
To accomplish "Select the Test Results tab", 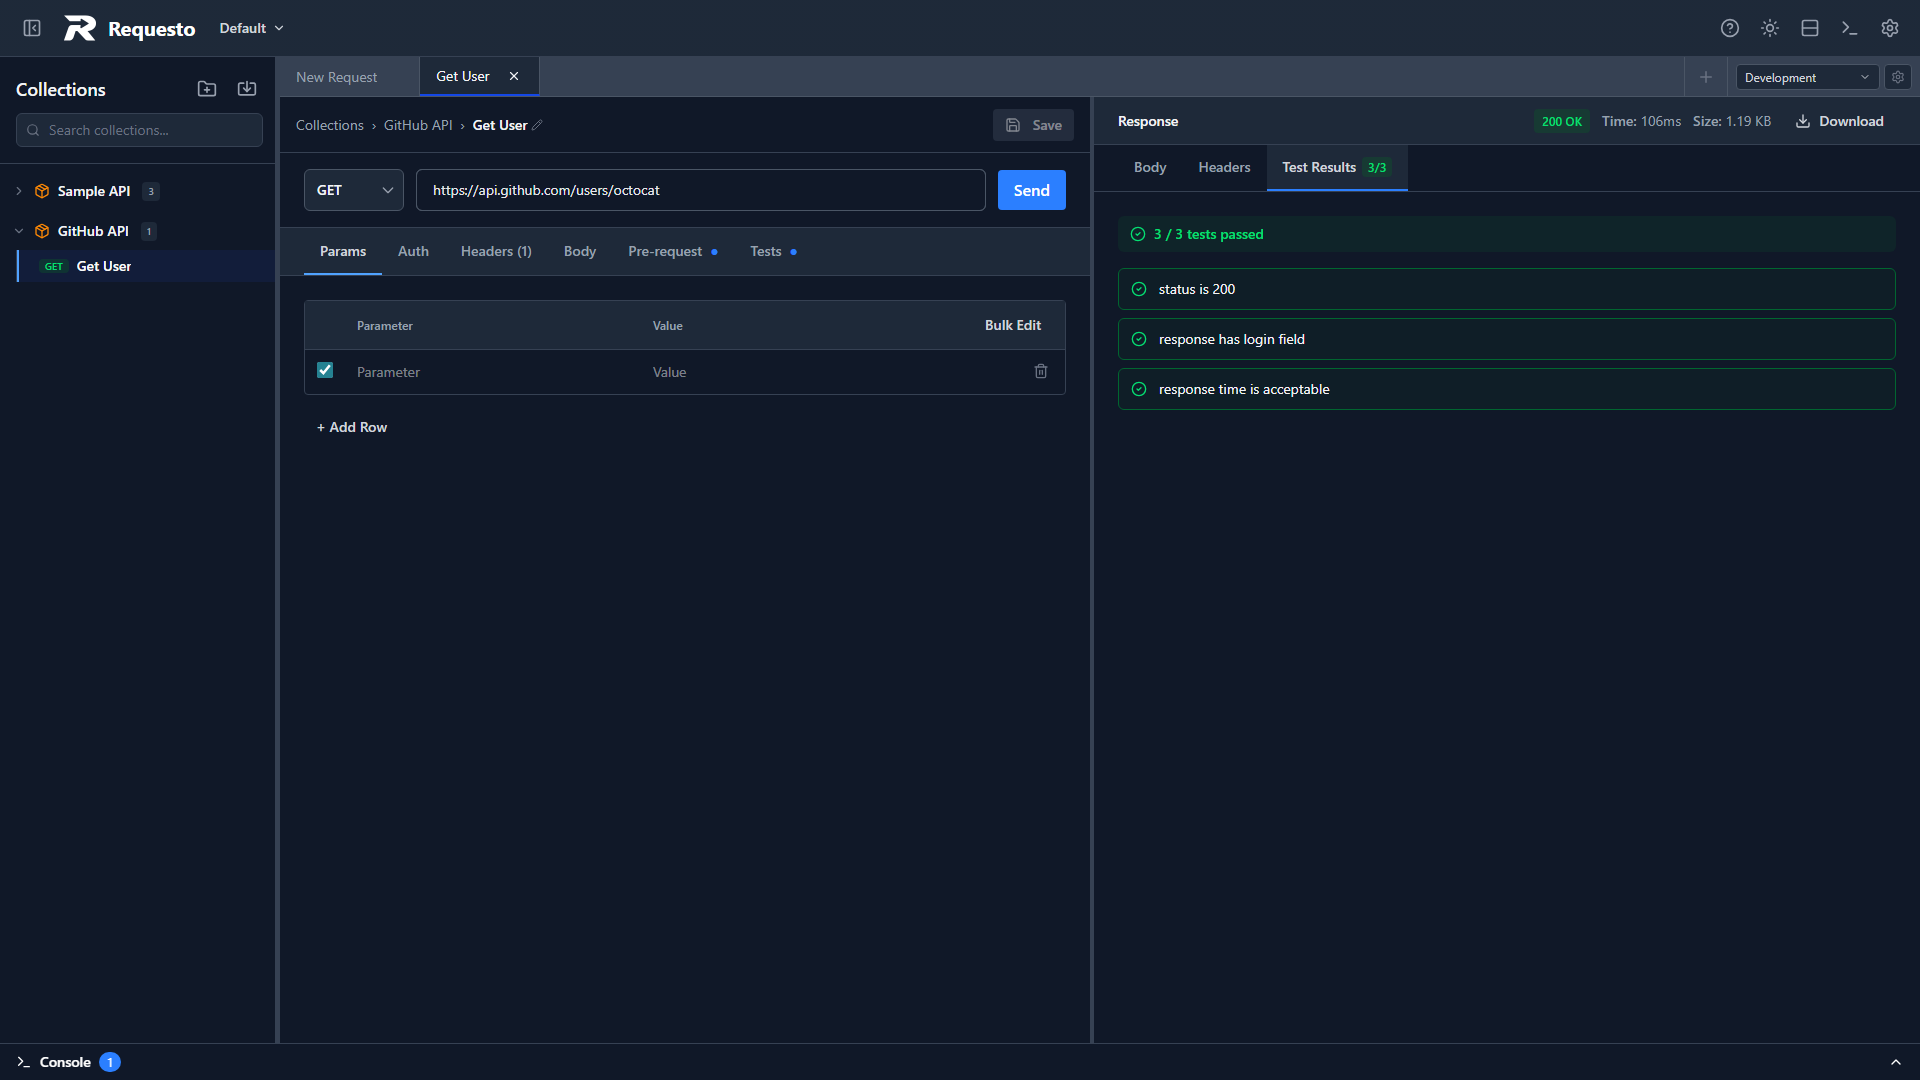I will [1337, 167].
